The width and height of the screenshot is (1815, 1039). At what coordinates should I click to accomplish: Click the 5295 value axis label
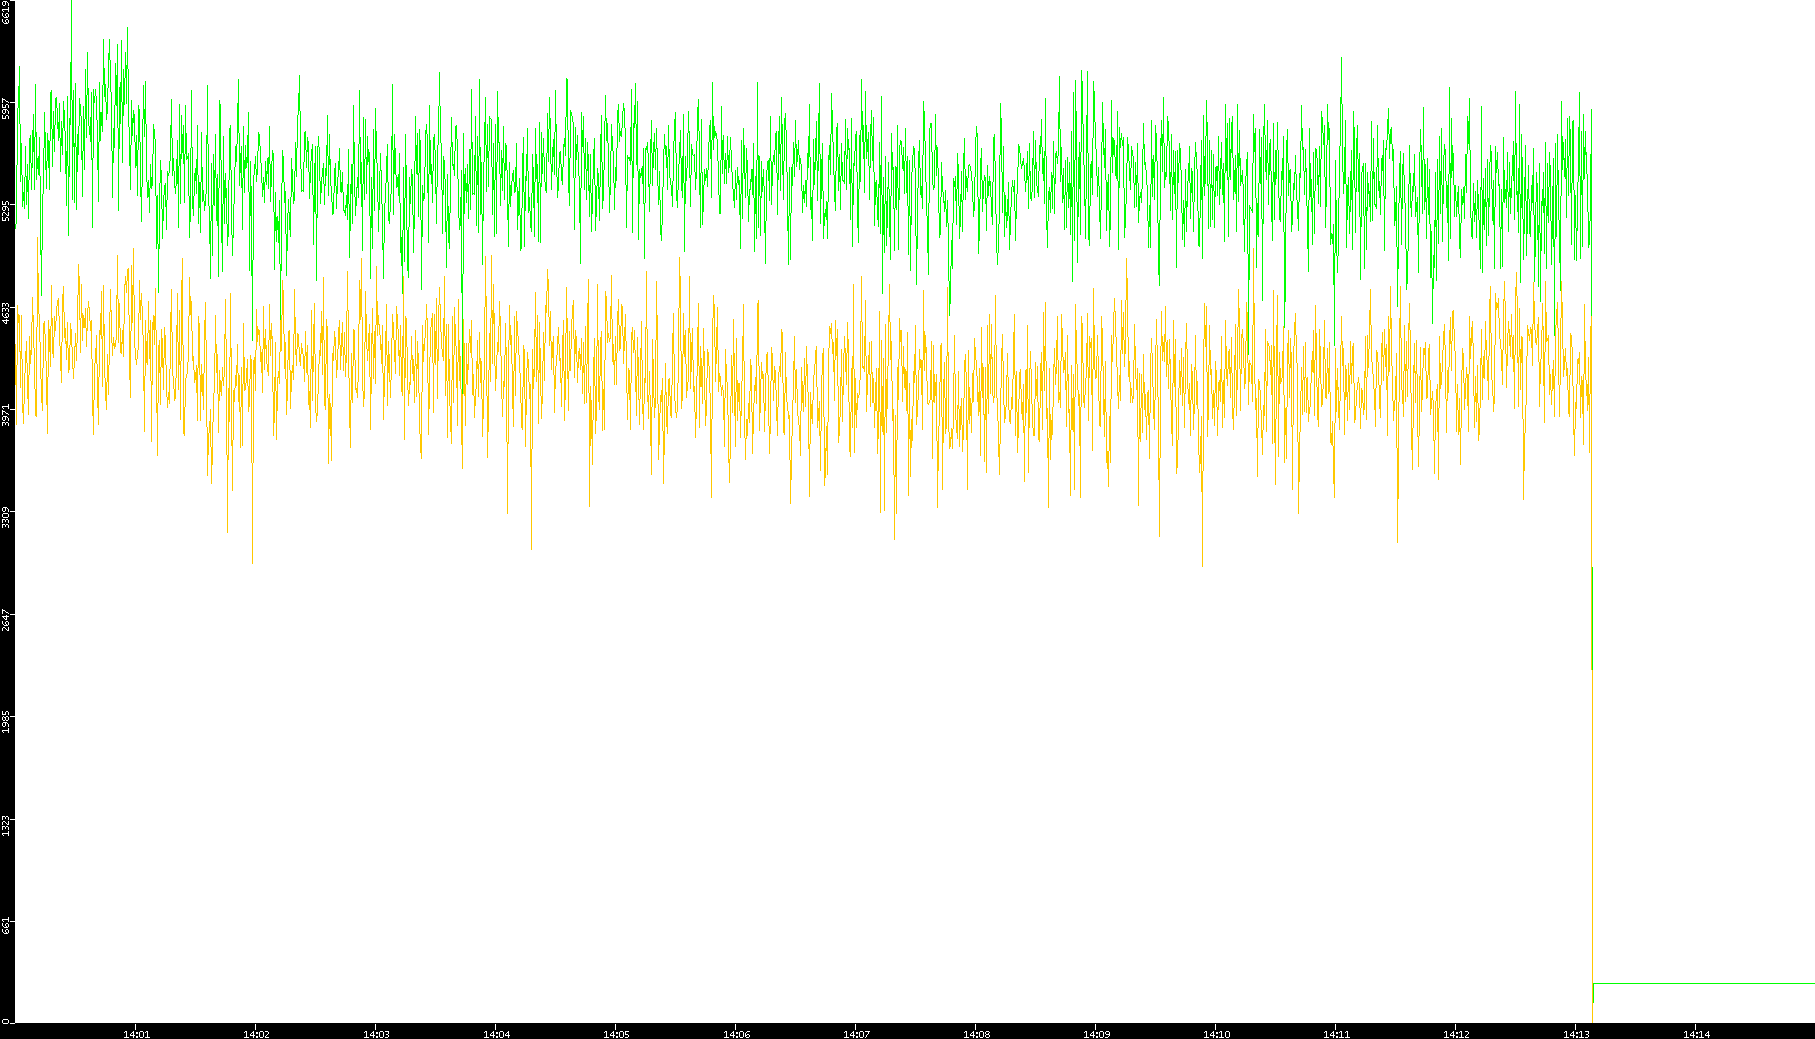tap(6, 212)
